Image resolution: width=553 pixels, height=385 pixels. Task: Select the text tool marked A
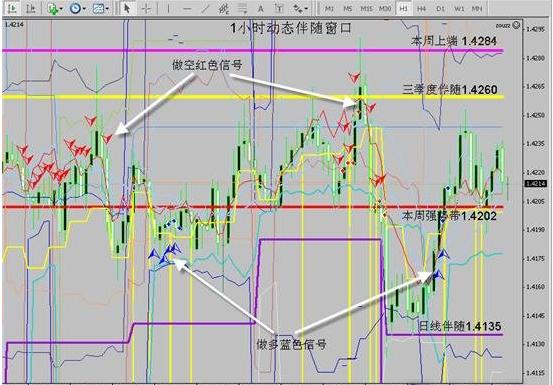(x=261, y=8)
